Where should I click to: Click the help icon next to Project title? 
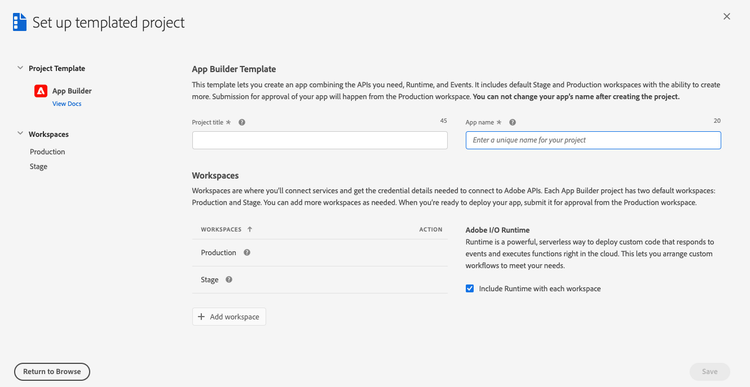pyautogui.click(x=242, y=122)
